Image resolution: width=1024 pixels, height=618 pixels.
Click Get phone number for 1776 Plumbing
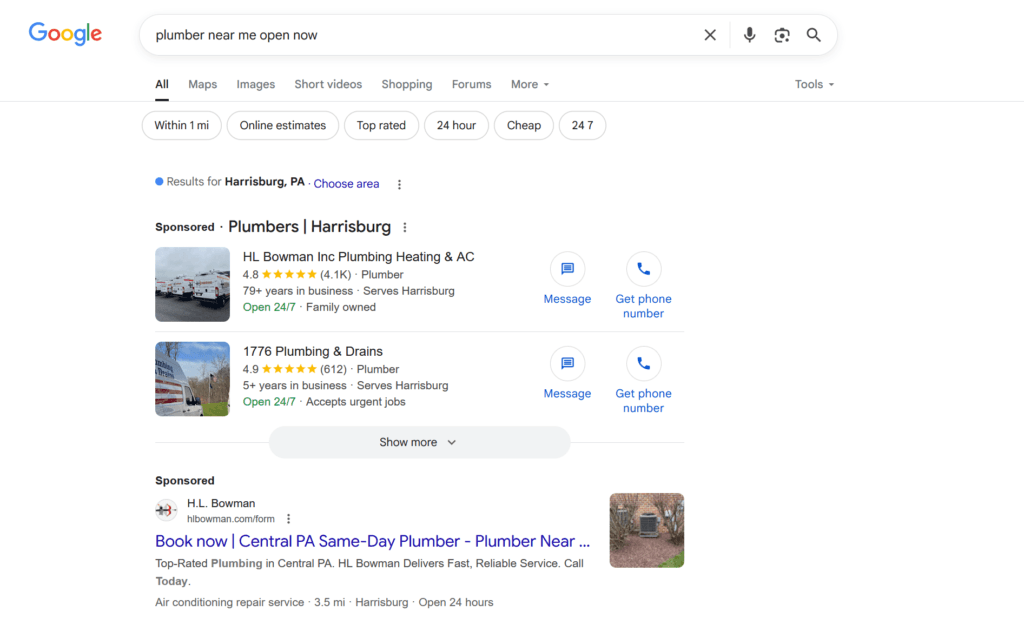643,401
